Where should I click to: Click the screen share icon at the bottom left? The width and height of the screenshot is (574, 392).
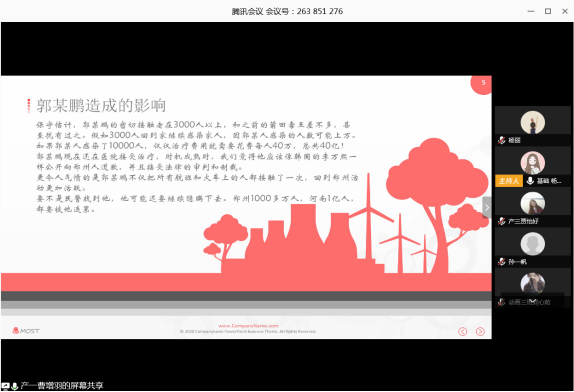point(5,385)
